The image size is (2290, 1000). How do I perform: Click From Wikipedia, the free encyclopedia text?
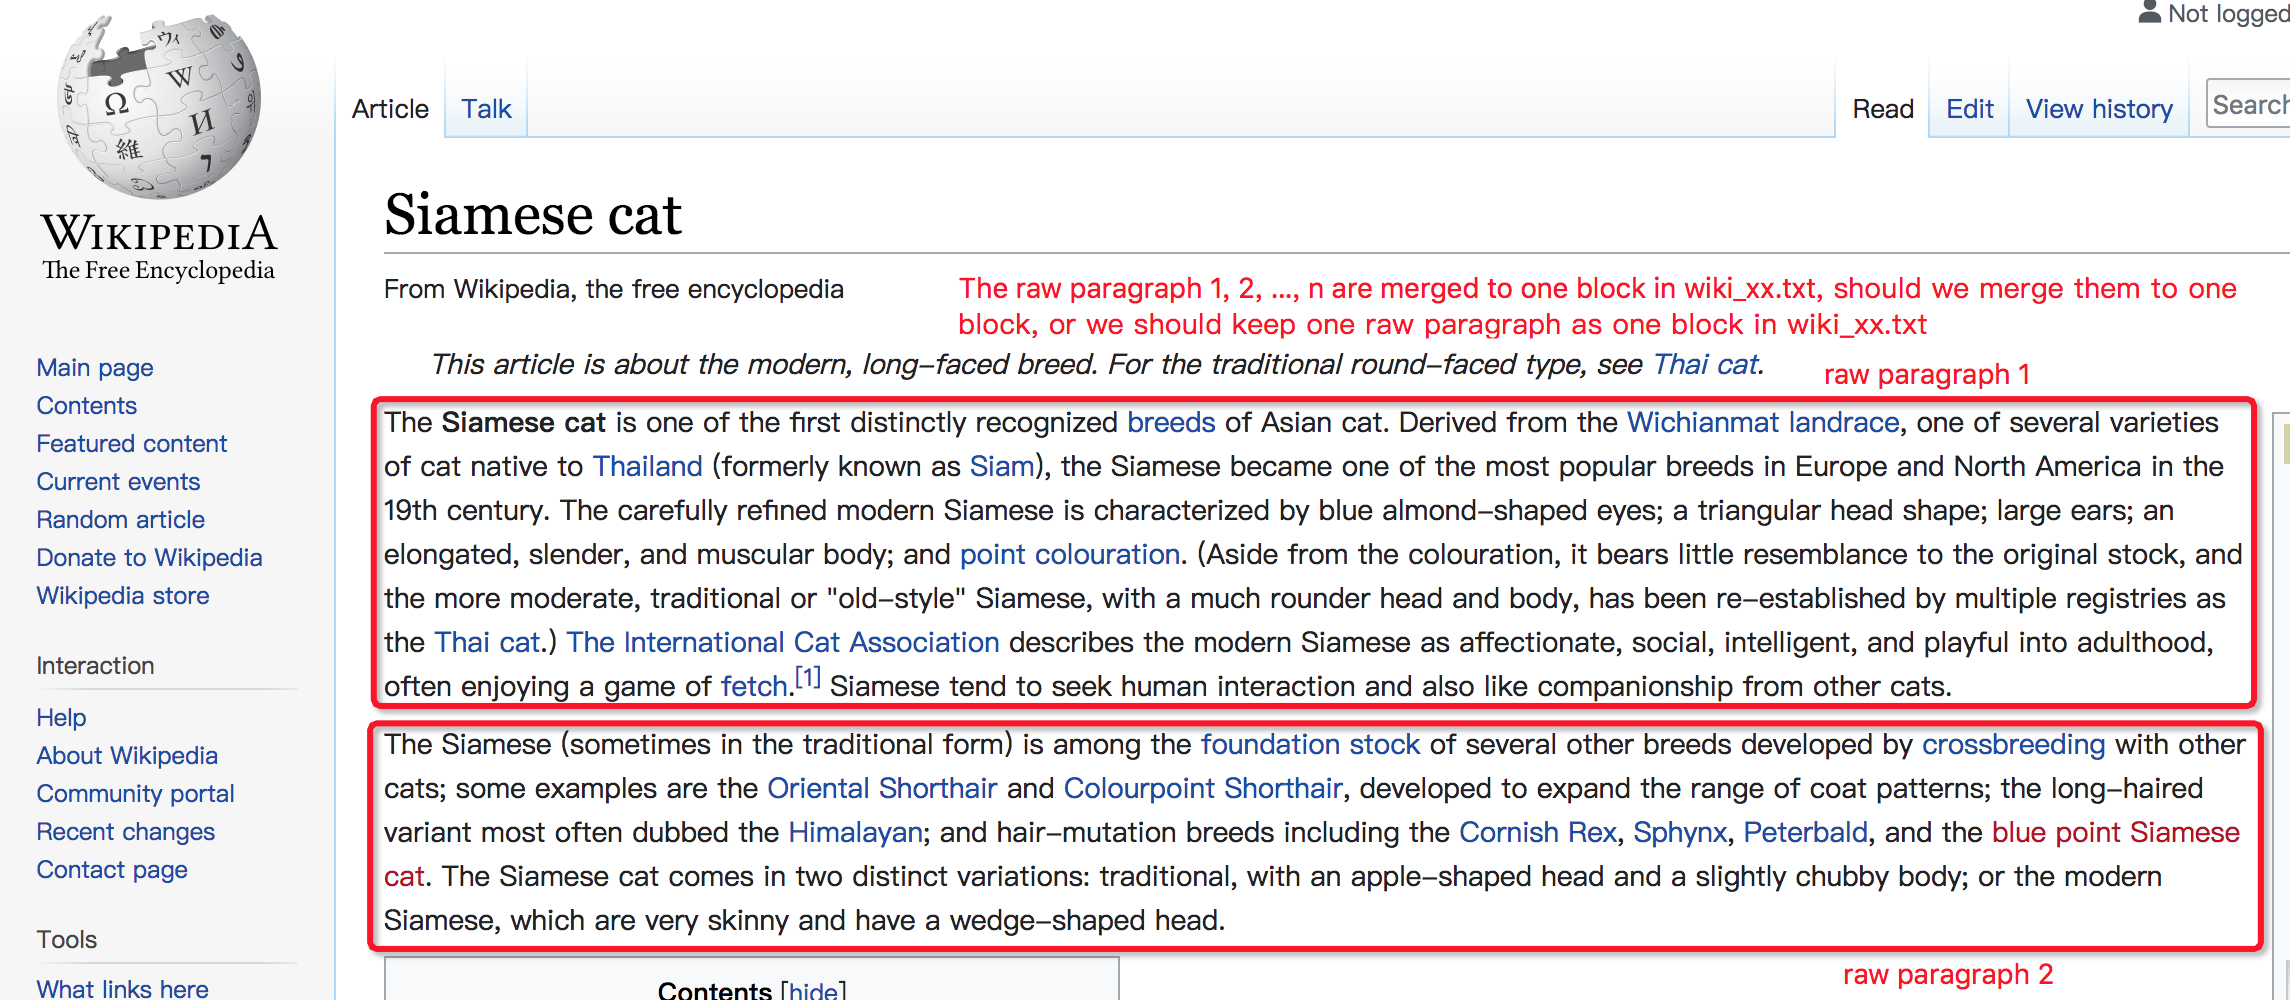[614, 289]
